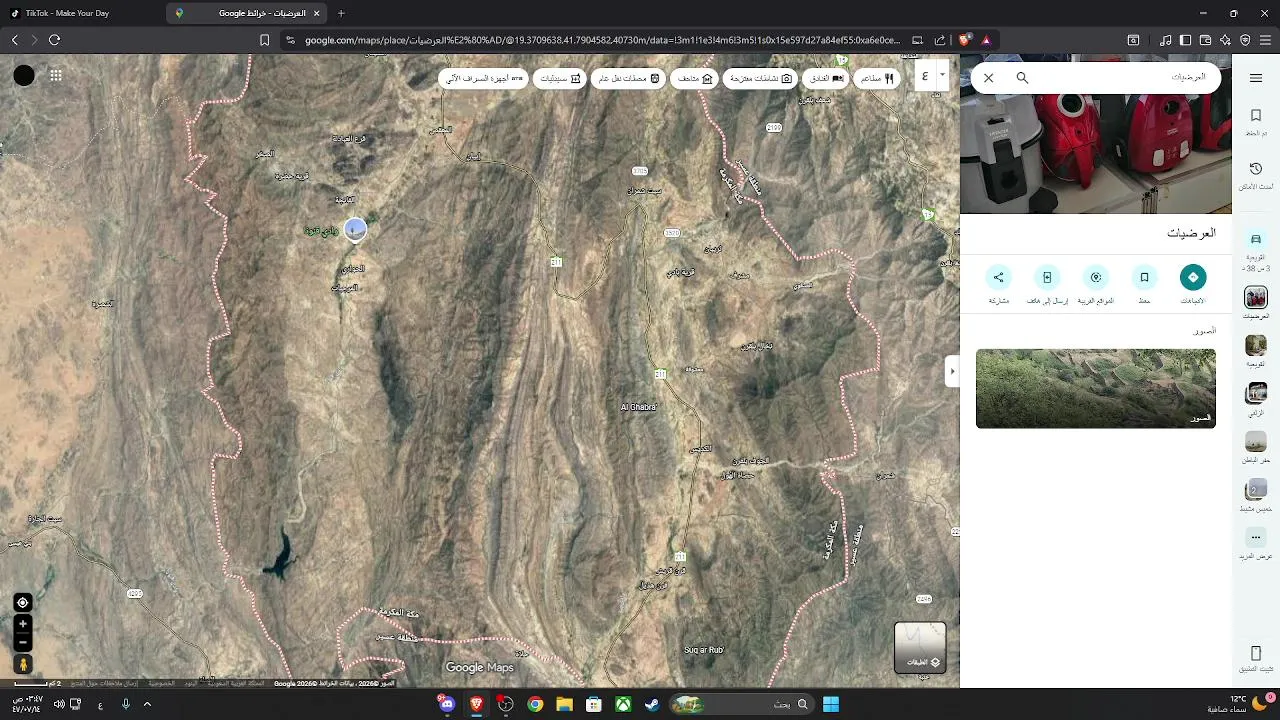Activate the Street View pegman
Screen dimensions: 1280x720
23,664
